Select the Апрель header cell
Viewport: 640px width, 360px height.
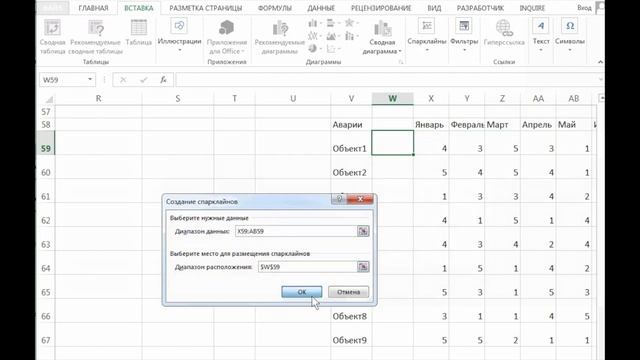(538, 124)
